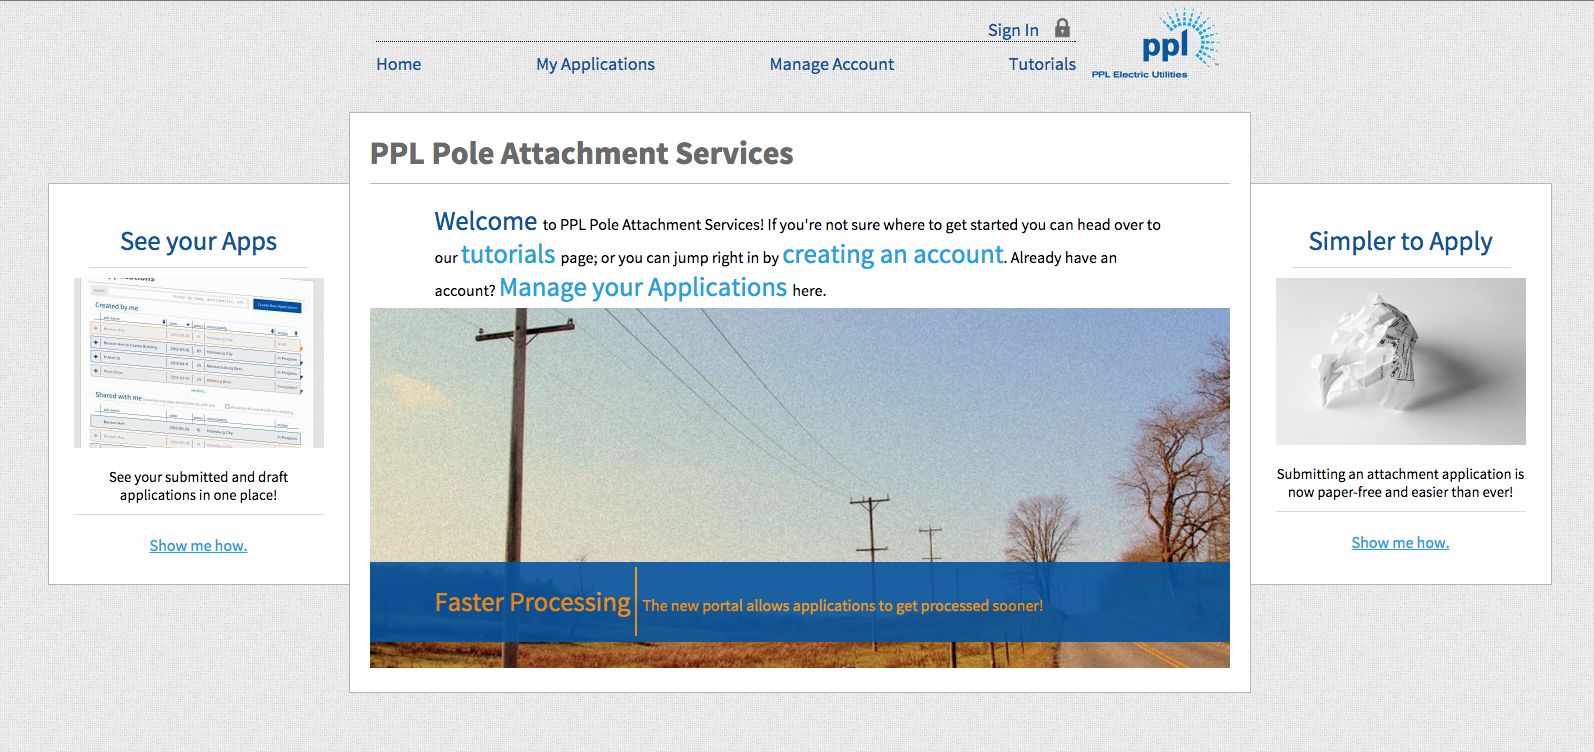Image resolution: width=1594 pixels, height=752 pixels.
Task: Go to the Home menu item
Action: [398, 64]
